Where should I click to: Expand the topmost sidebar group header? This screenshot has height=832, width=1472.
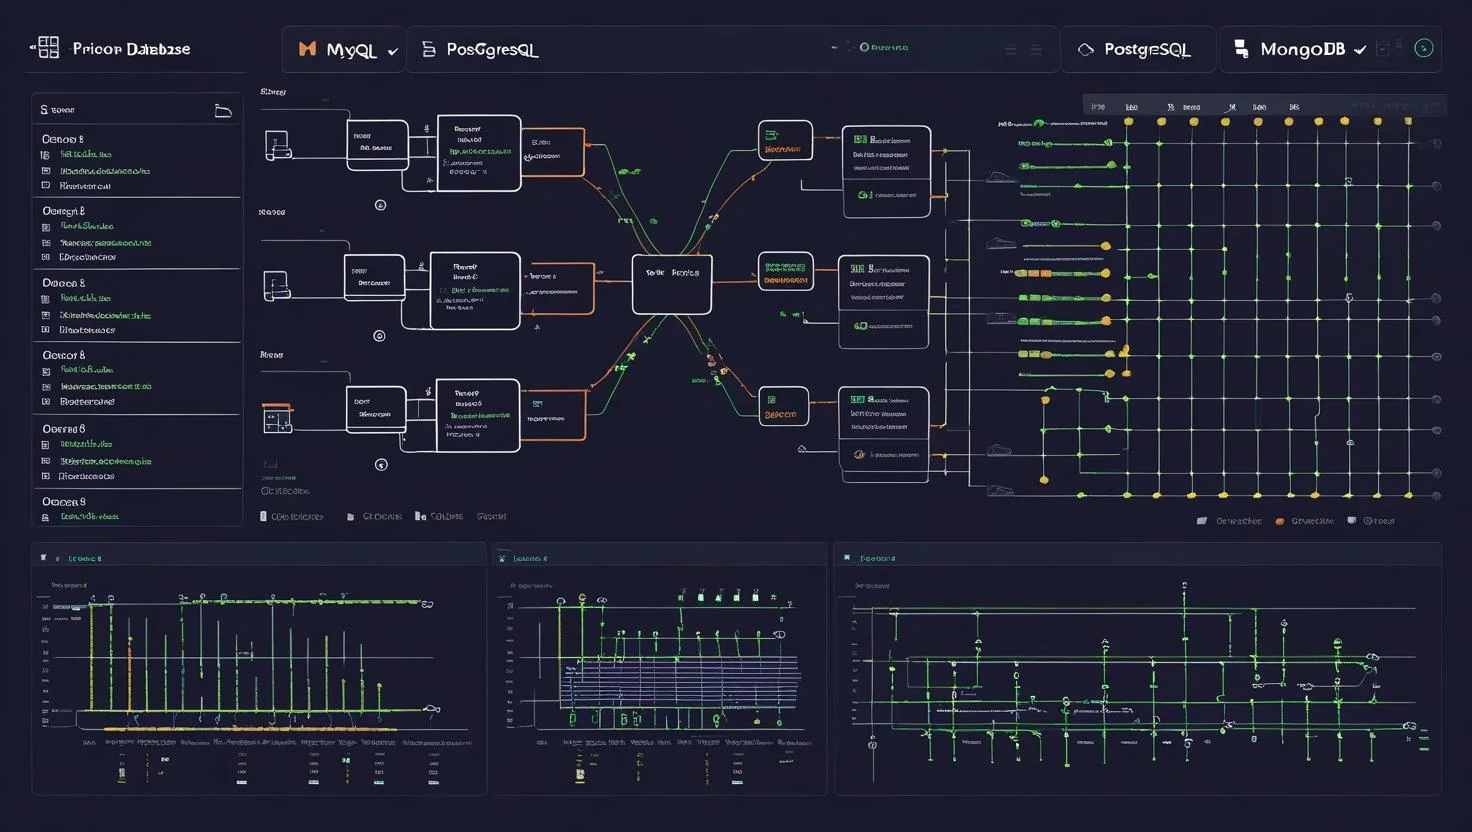pos(63,139)
